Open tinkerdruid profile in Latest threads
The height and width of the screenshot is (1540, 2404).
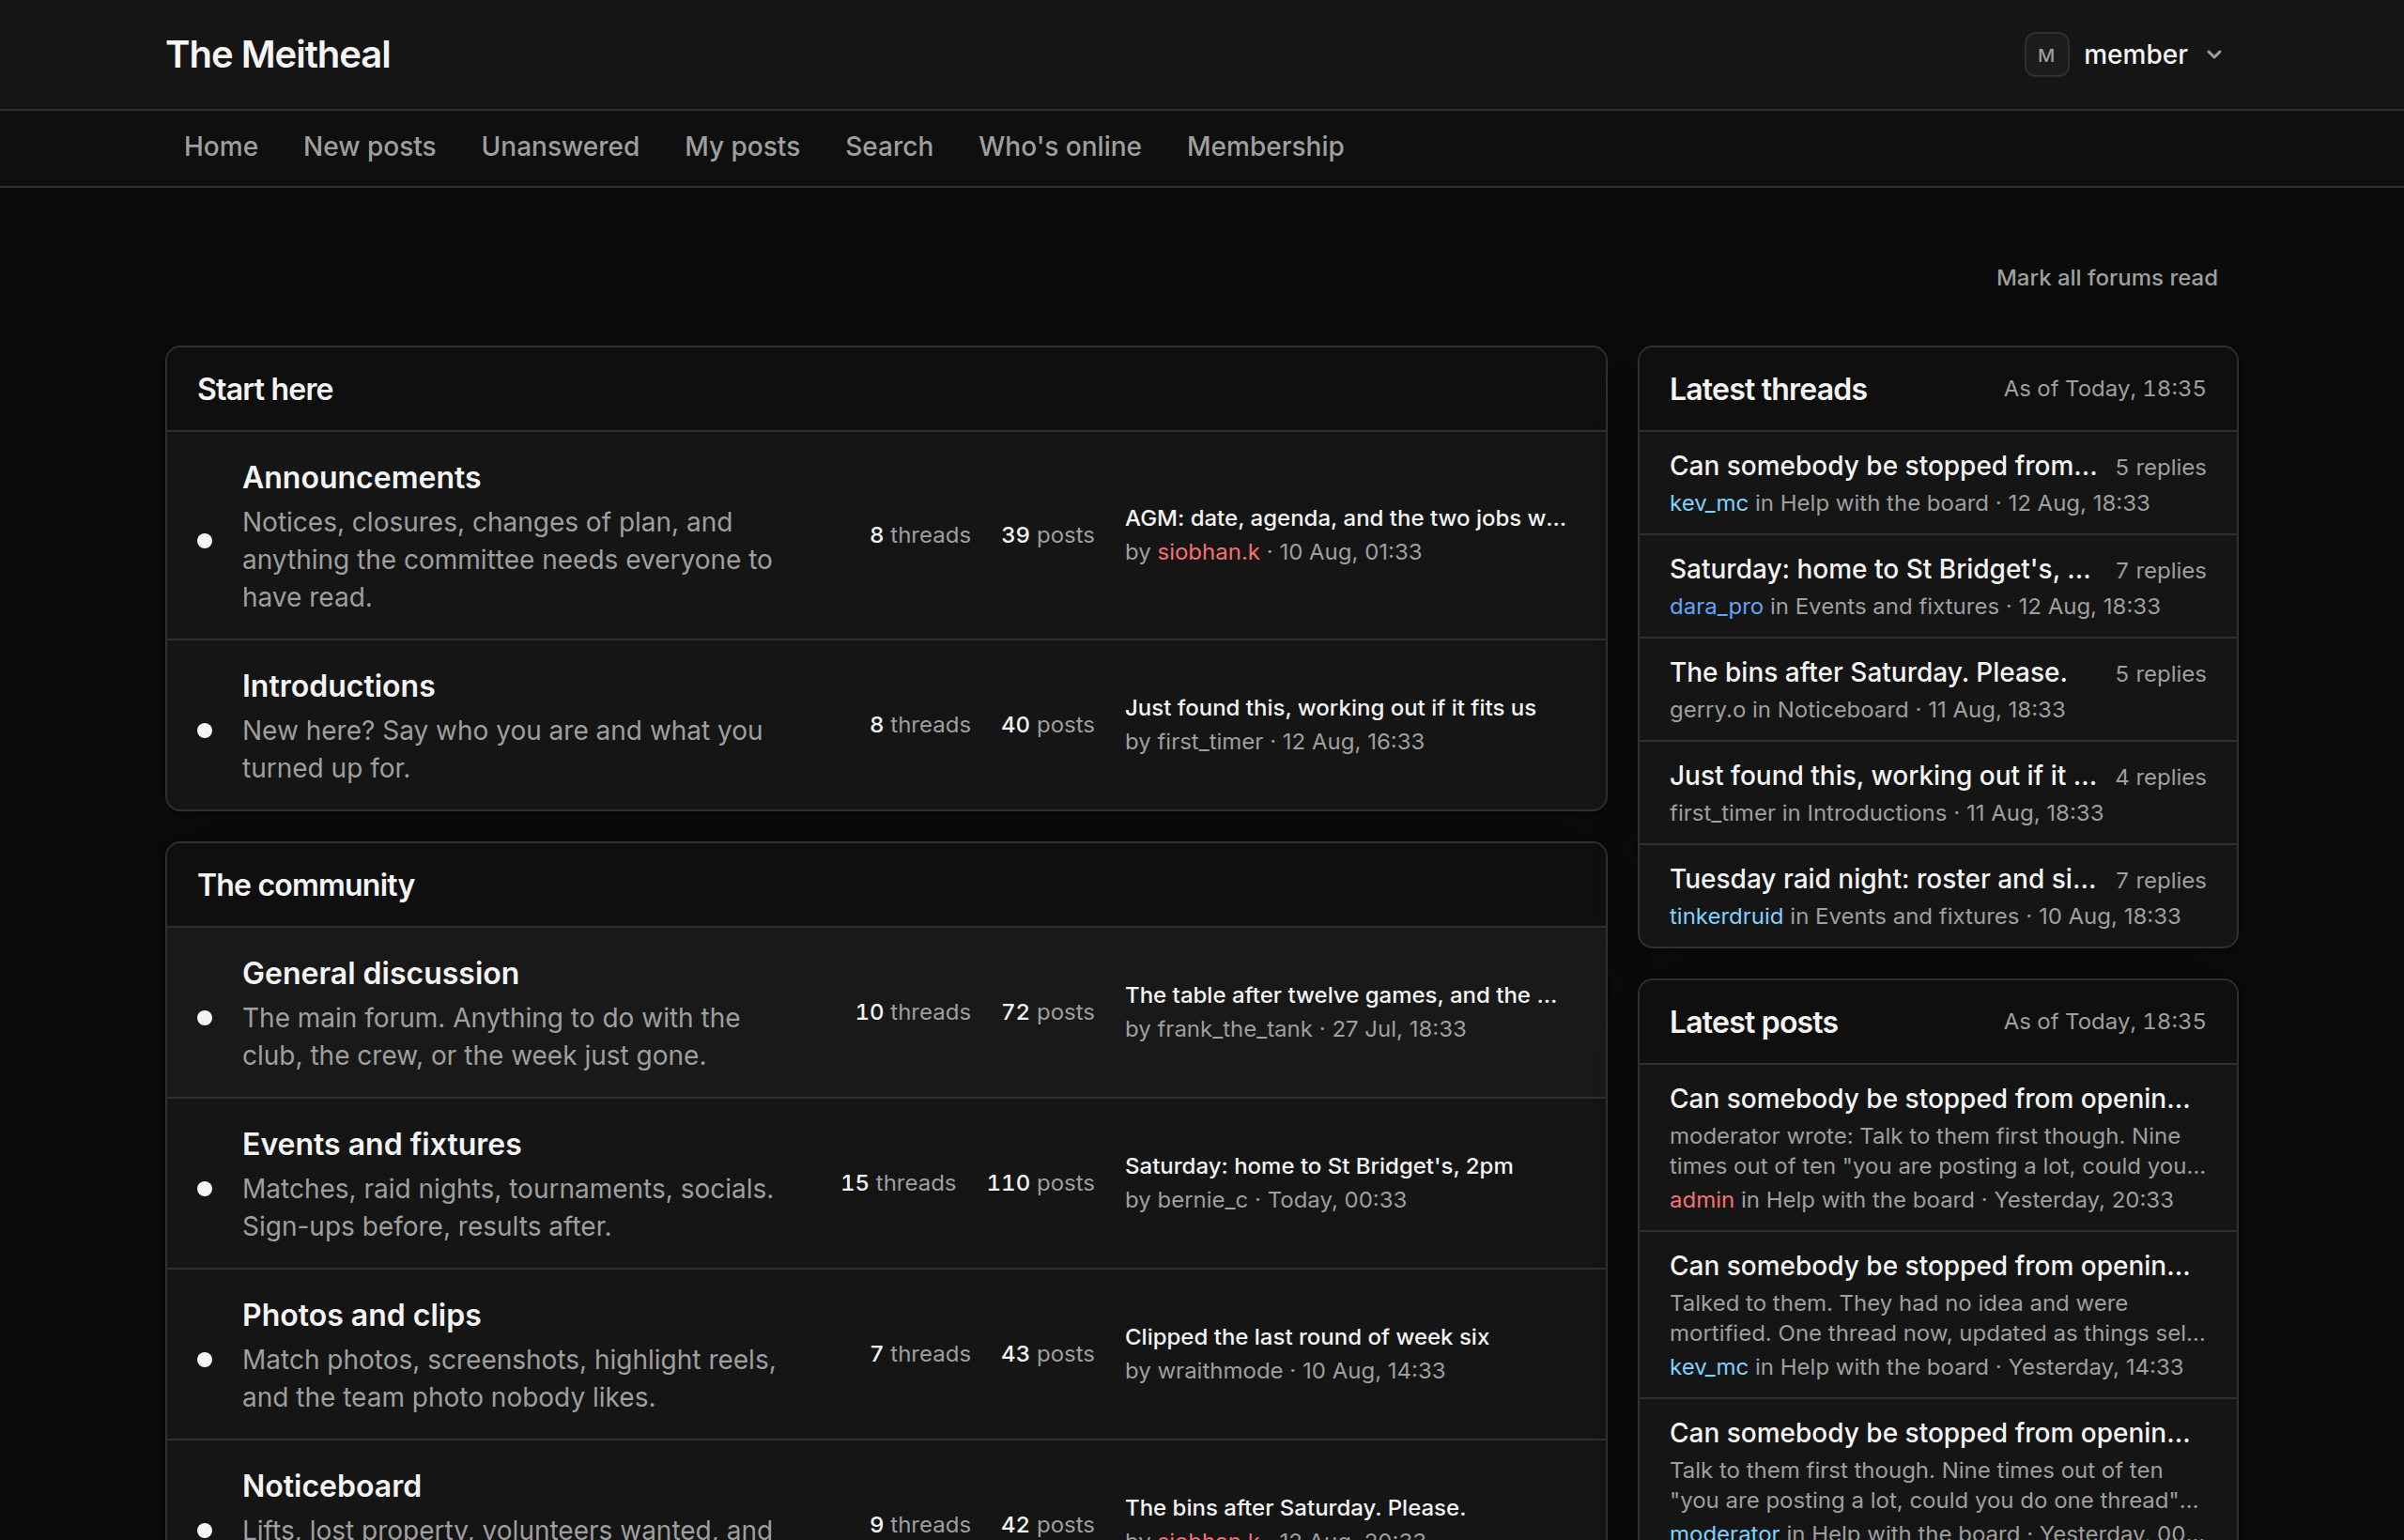pos(1726,917)
